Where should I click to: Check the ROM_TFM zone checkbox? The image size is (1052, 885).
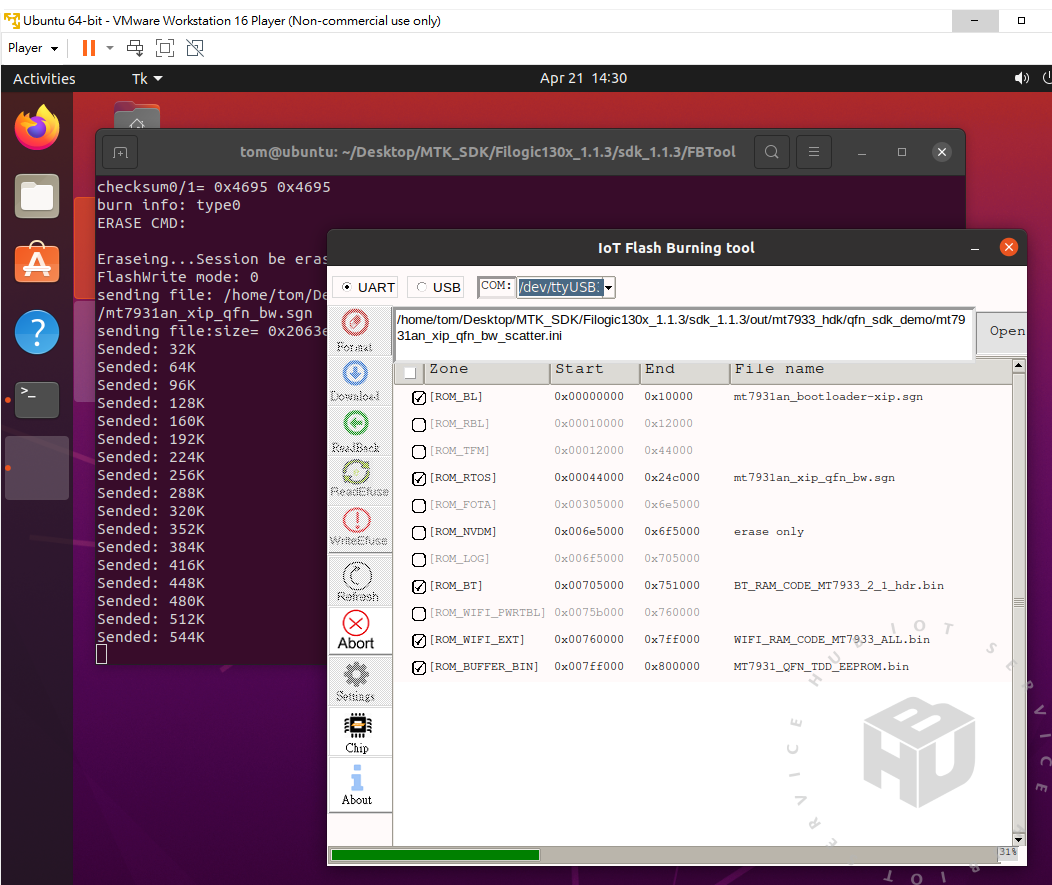419,451
